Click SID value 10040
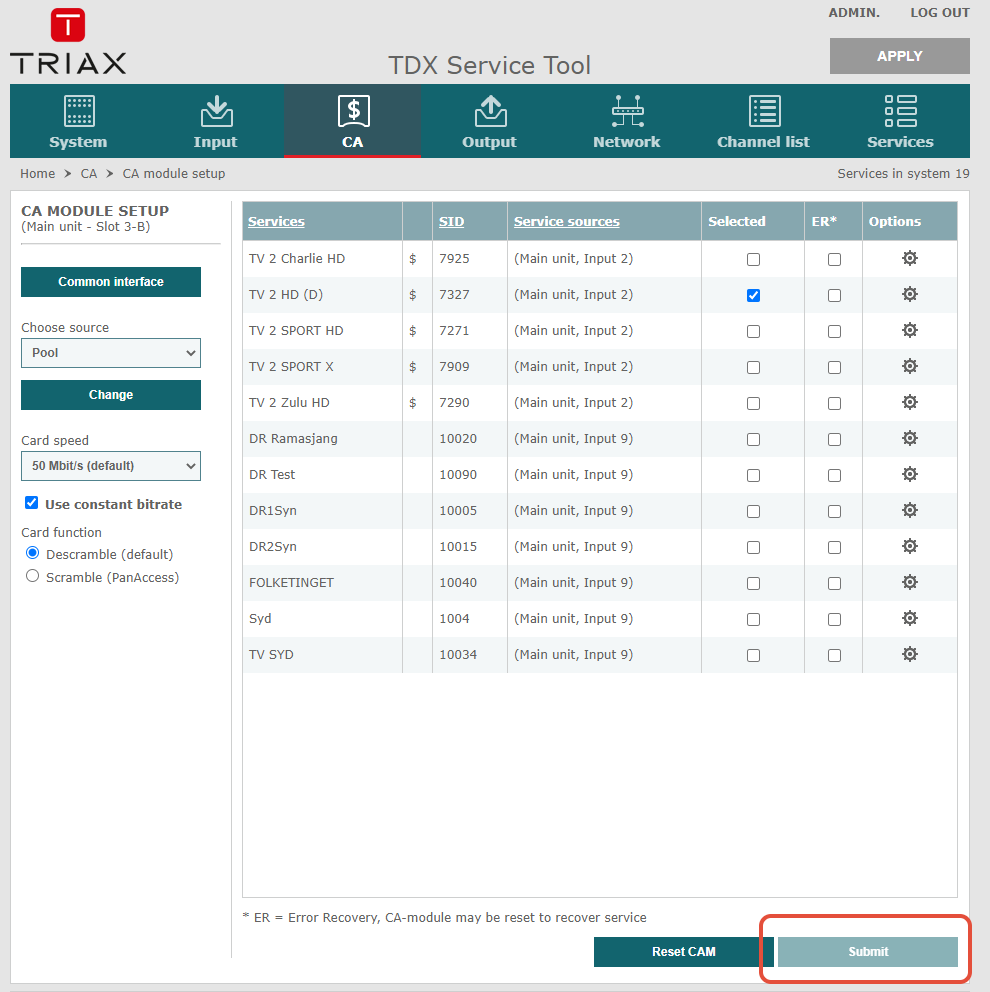990x992 pixels. pyautogui.click(x=458, y=583)
